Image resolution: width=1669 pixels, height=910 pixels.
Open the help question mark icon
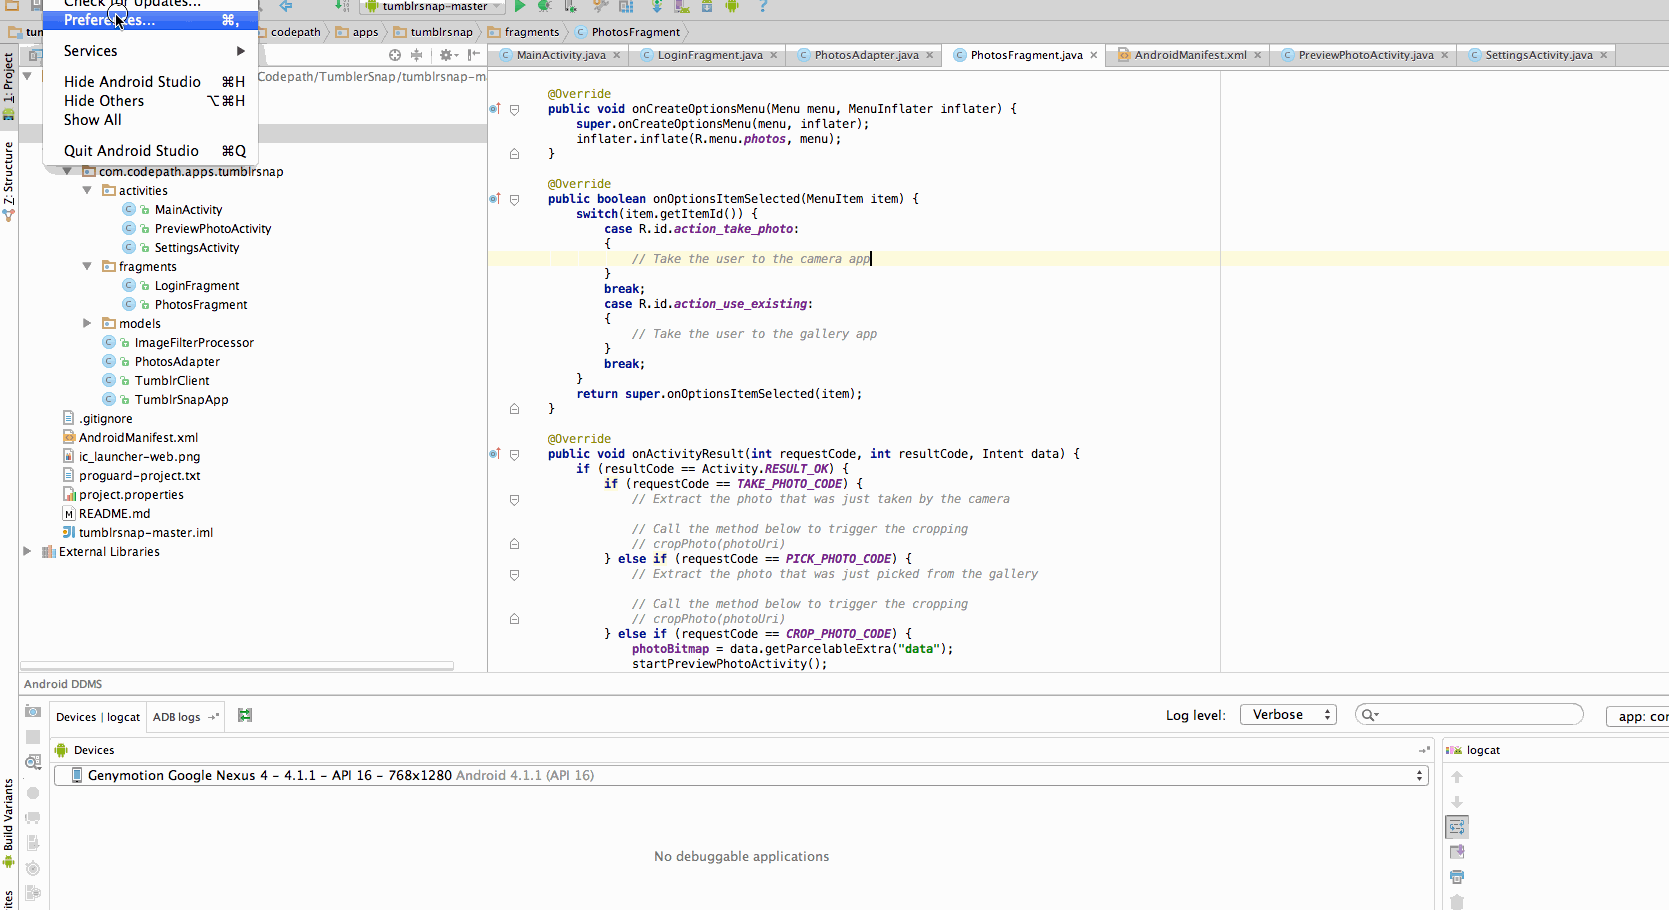(x=763, y=6)
